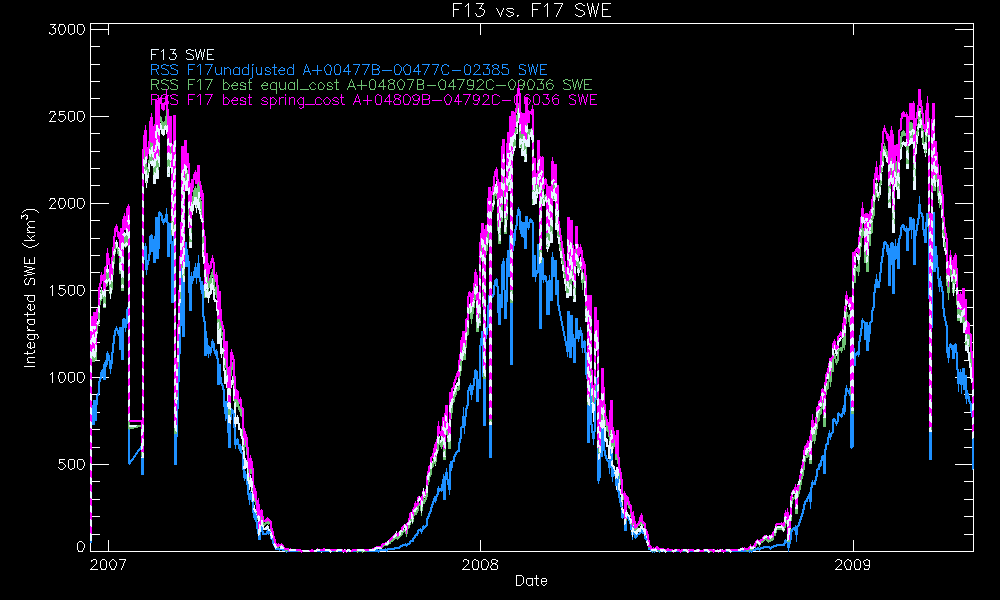Select the 2007 tick on the date axis
This screenshot has height=600, width=1000.
[x=107, y=565]
